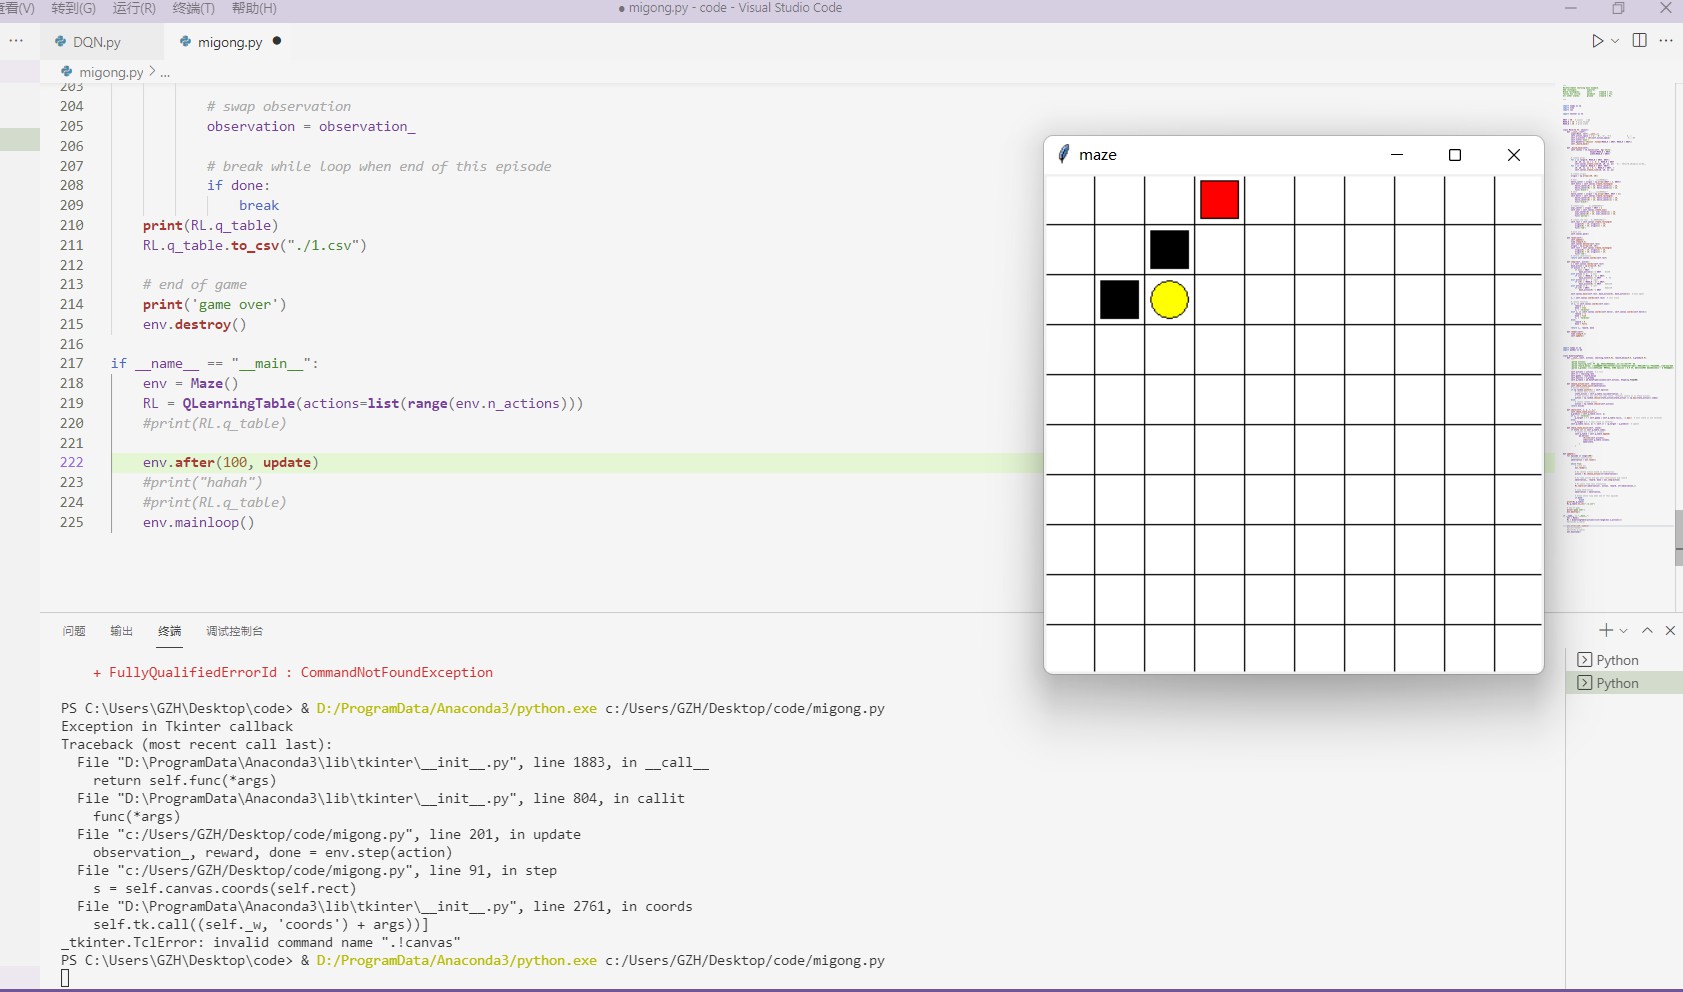Close the Visual Studio Code window
This screenshot has height=992, width=1683.
click(1665, 8)
